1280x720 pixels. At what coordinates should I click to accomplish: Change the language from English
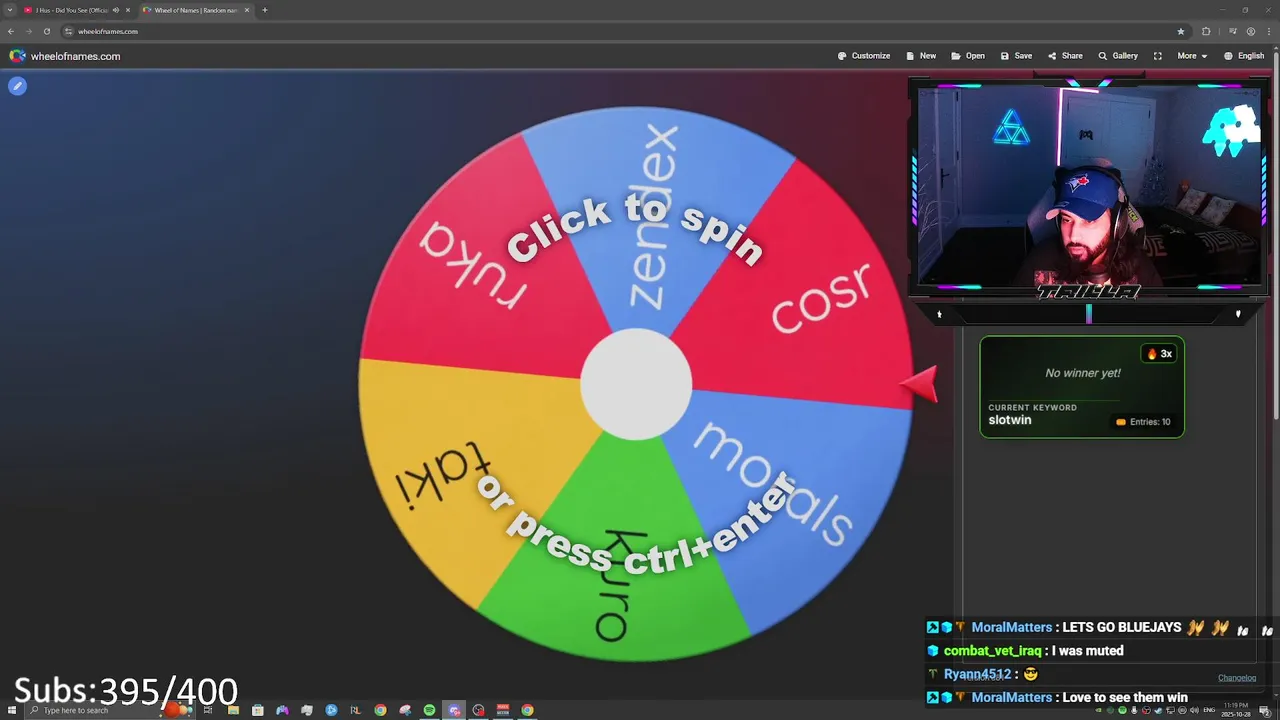[1244, 56]
